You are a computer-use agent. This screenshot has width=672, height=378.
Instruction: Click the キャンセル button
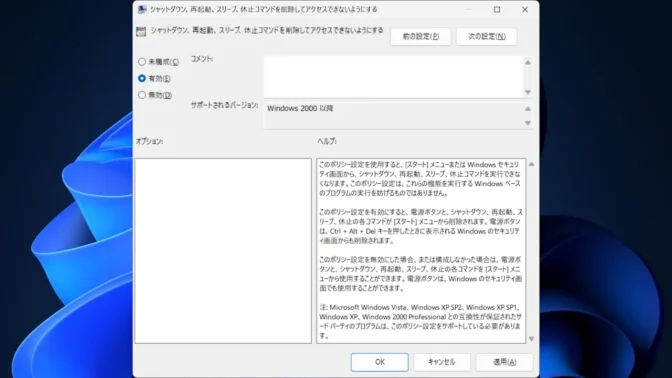point(441,362)
